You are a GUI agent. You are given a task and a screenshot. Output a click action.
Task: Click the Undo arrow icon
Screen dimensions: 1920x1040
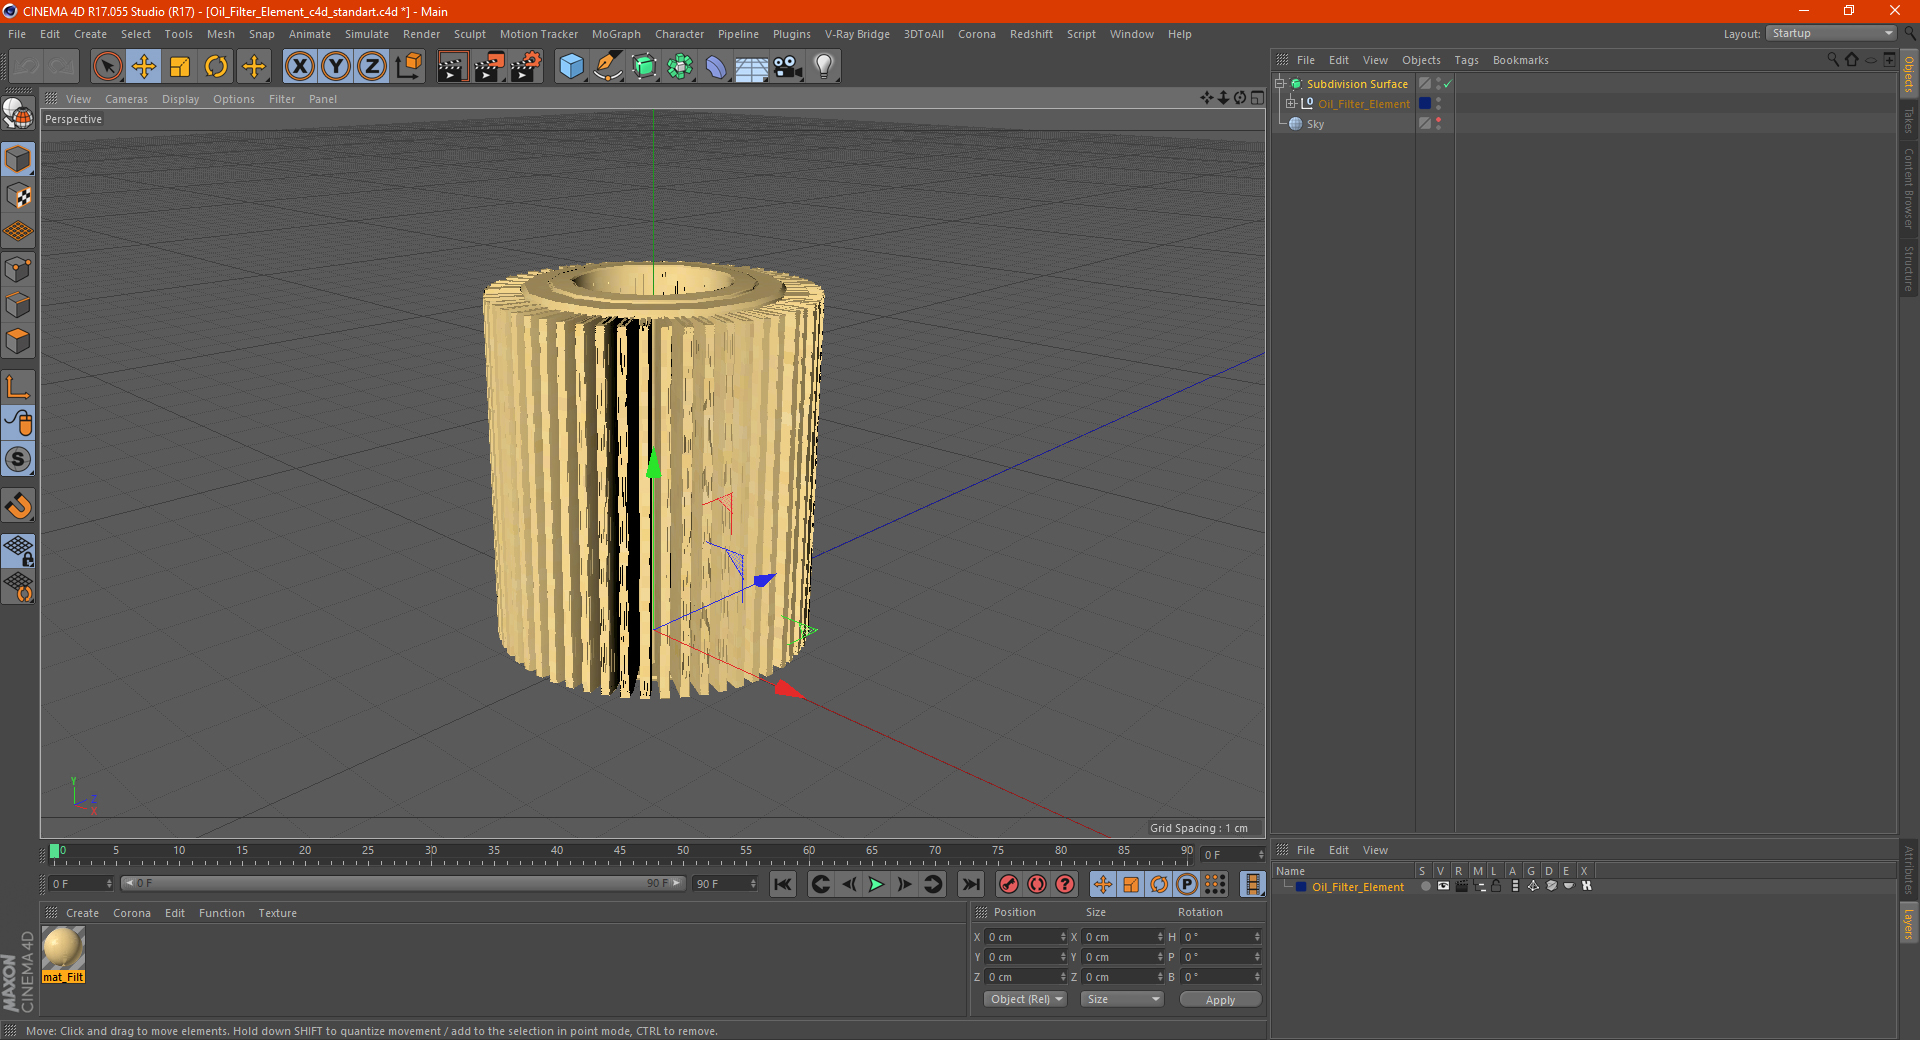[26, 67]
